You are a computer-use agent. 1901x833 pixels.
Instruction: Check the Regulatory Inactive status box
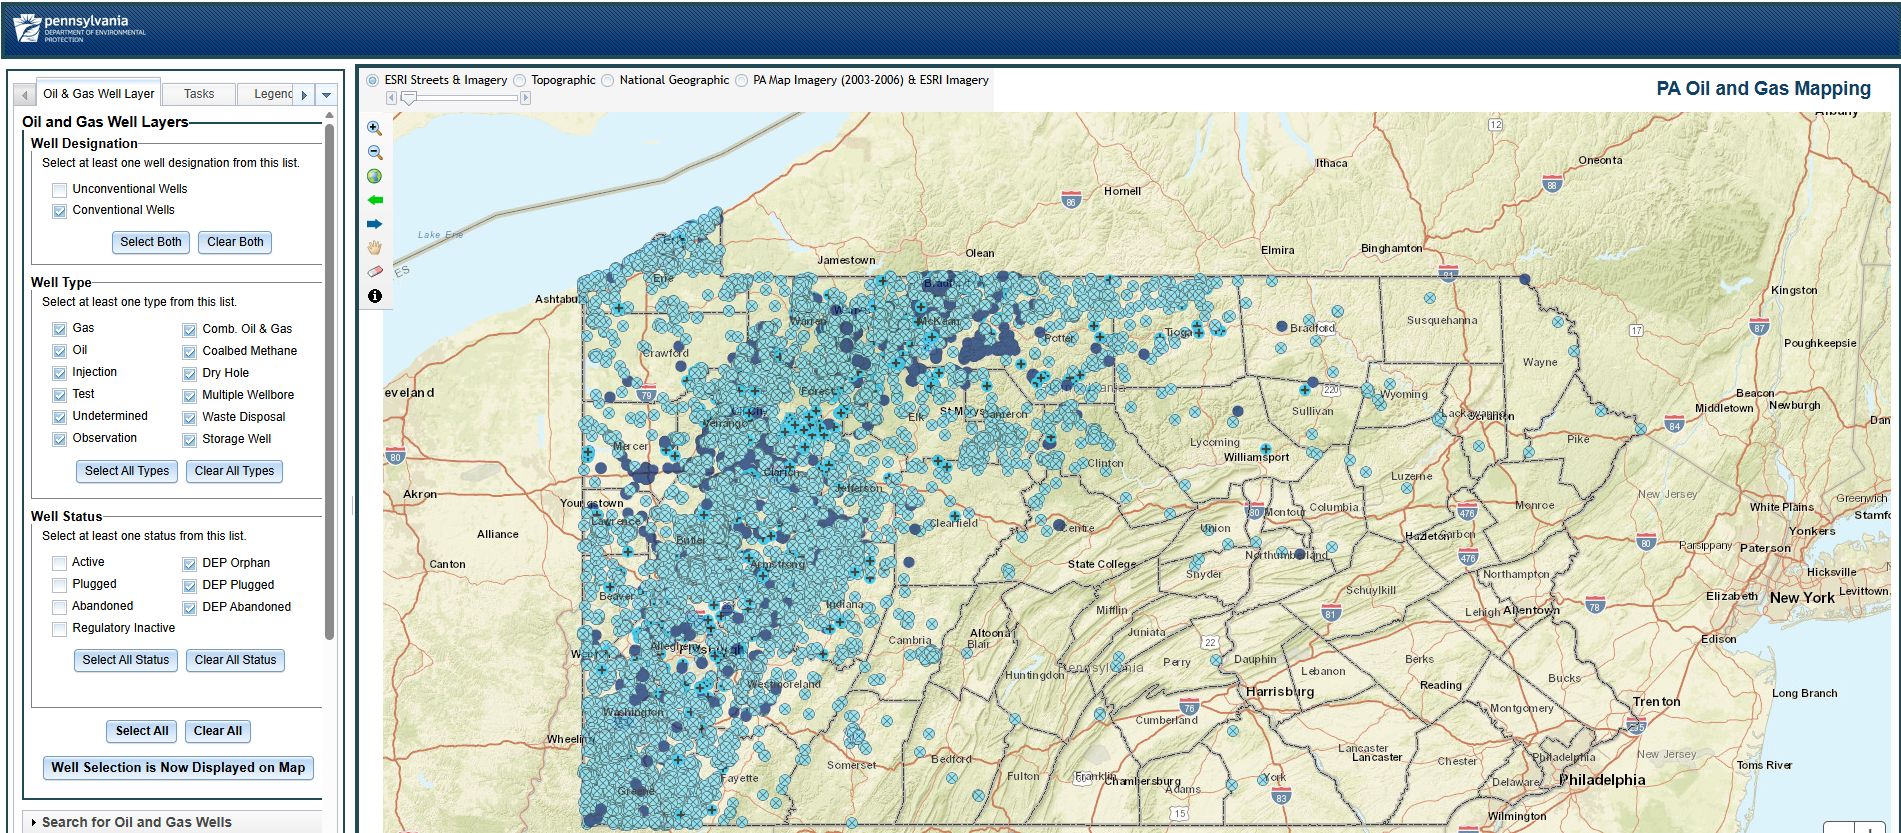pyautogui.click(x=60, y=629)
